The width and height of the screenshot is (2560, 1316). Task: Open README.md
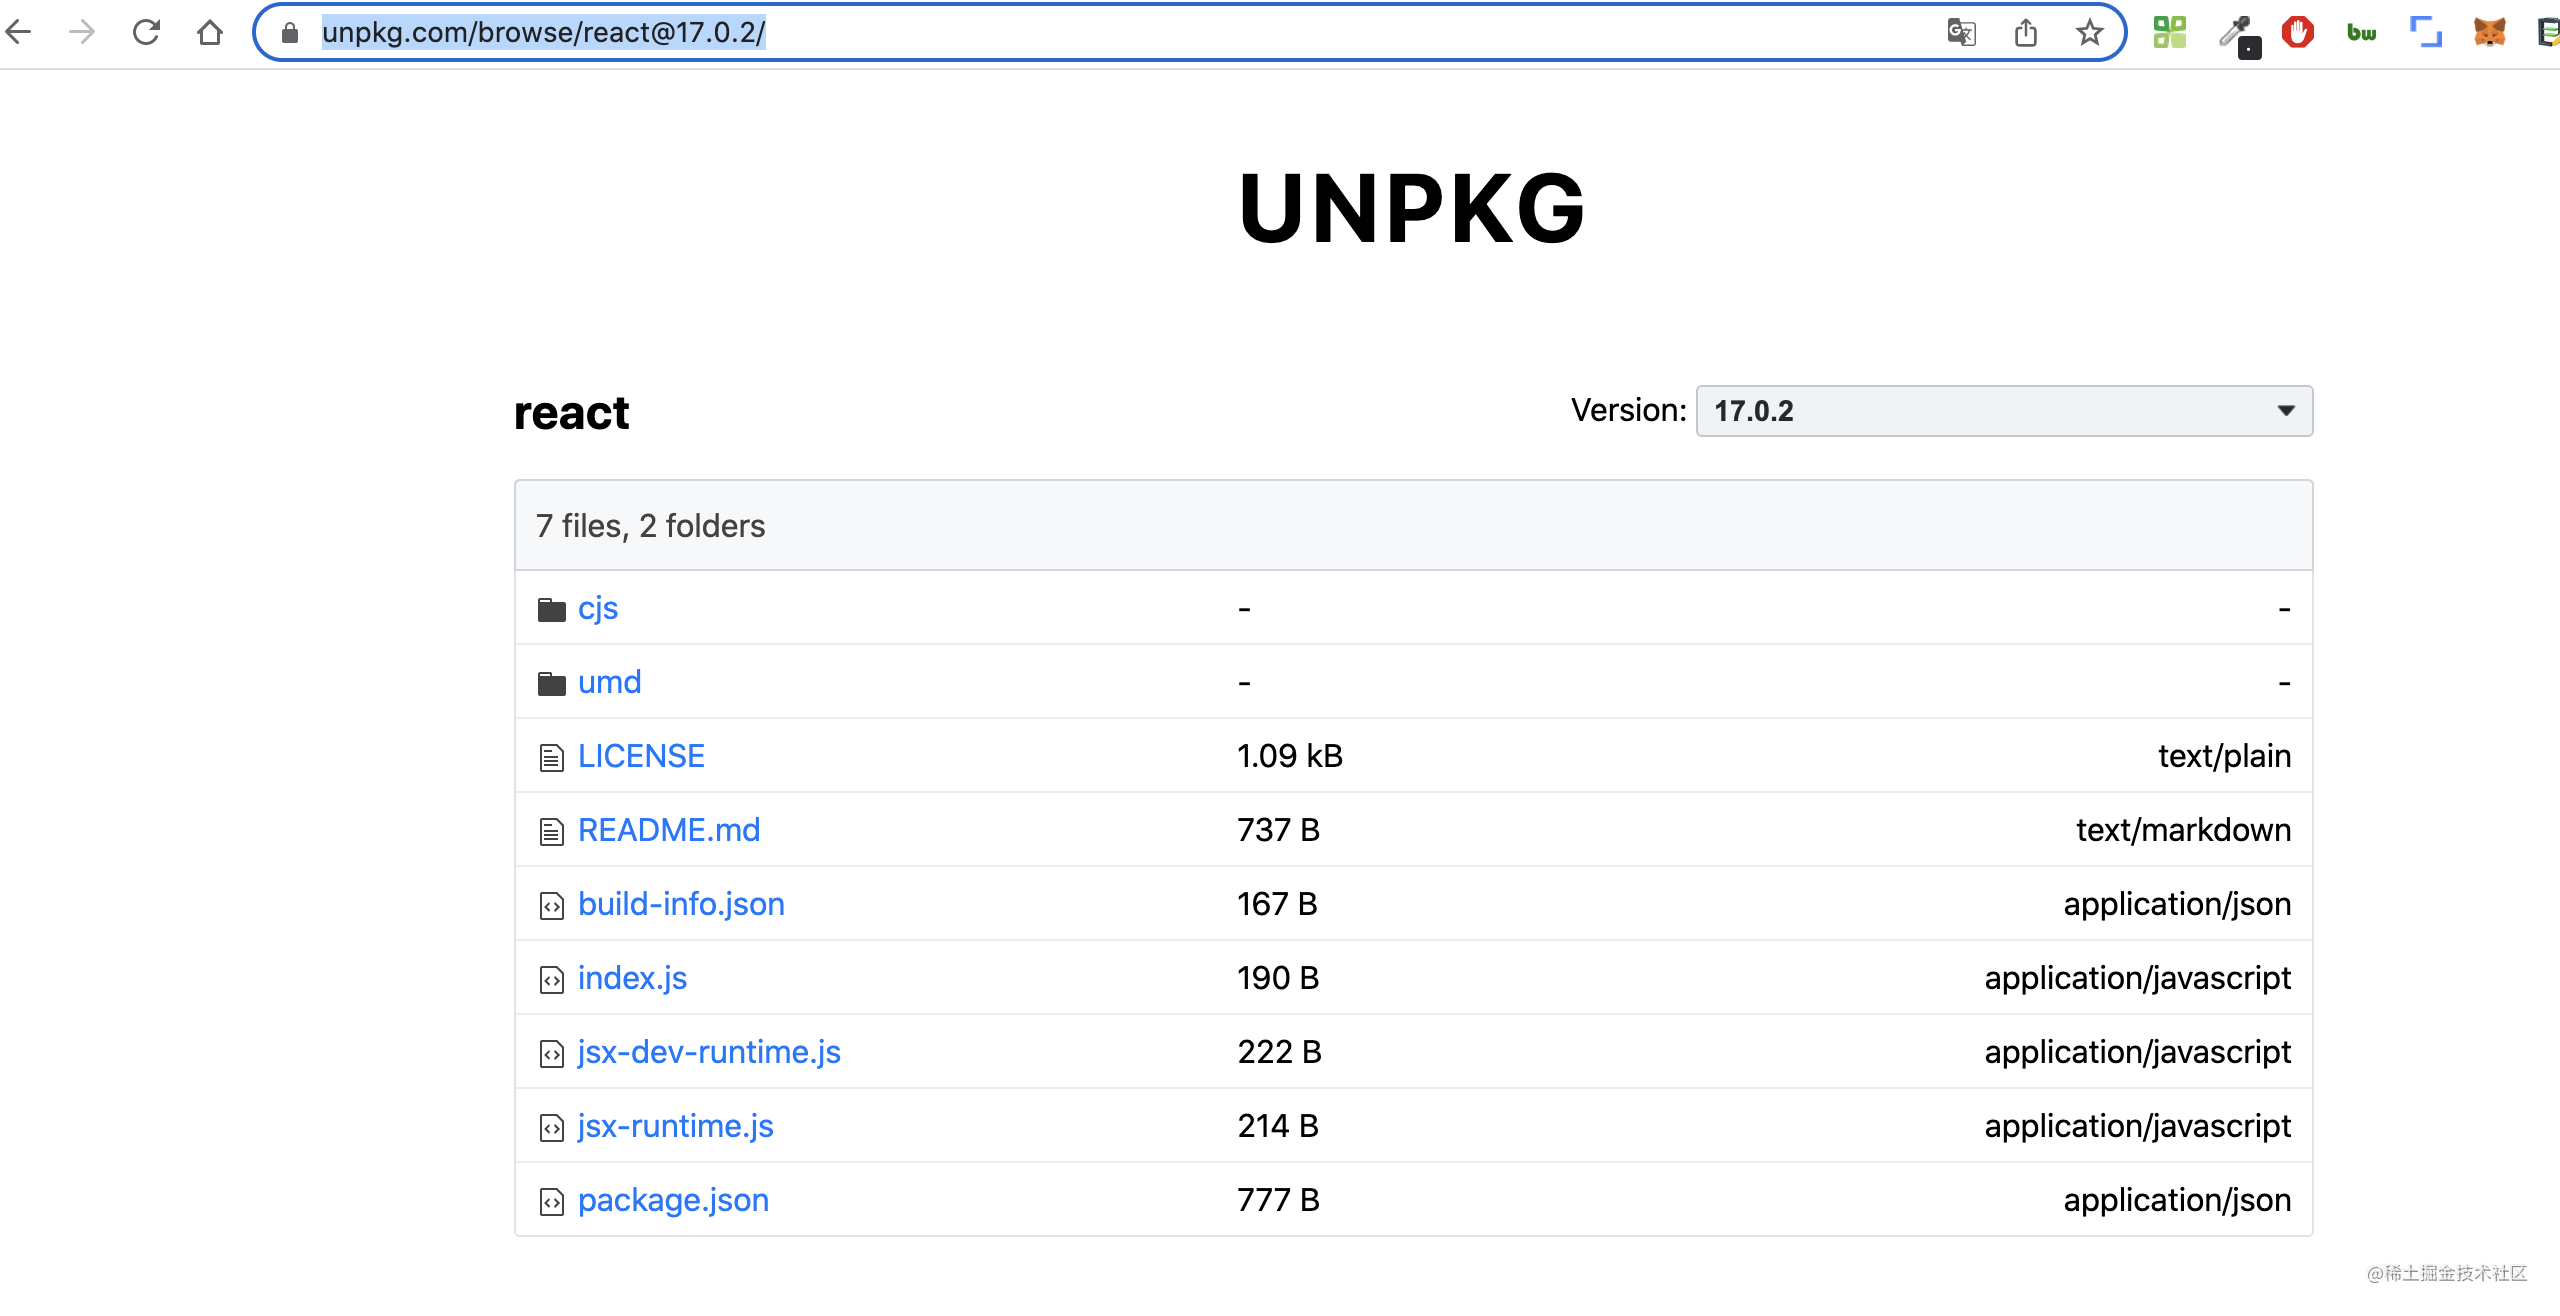tap(669, 829)
